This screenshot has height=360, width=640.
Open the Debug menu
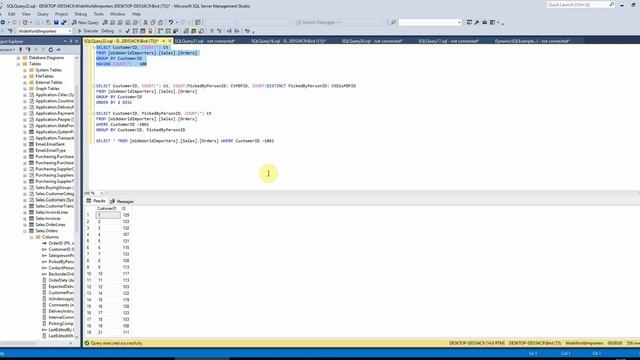coord(80,14)
